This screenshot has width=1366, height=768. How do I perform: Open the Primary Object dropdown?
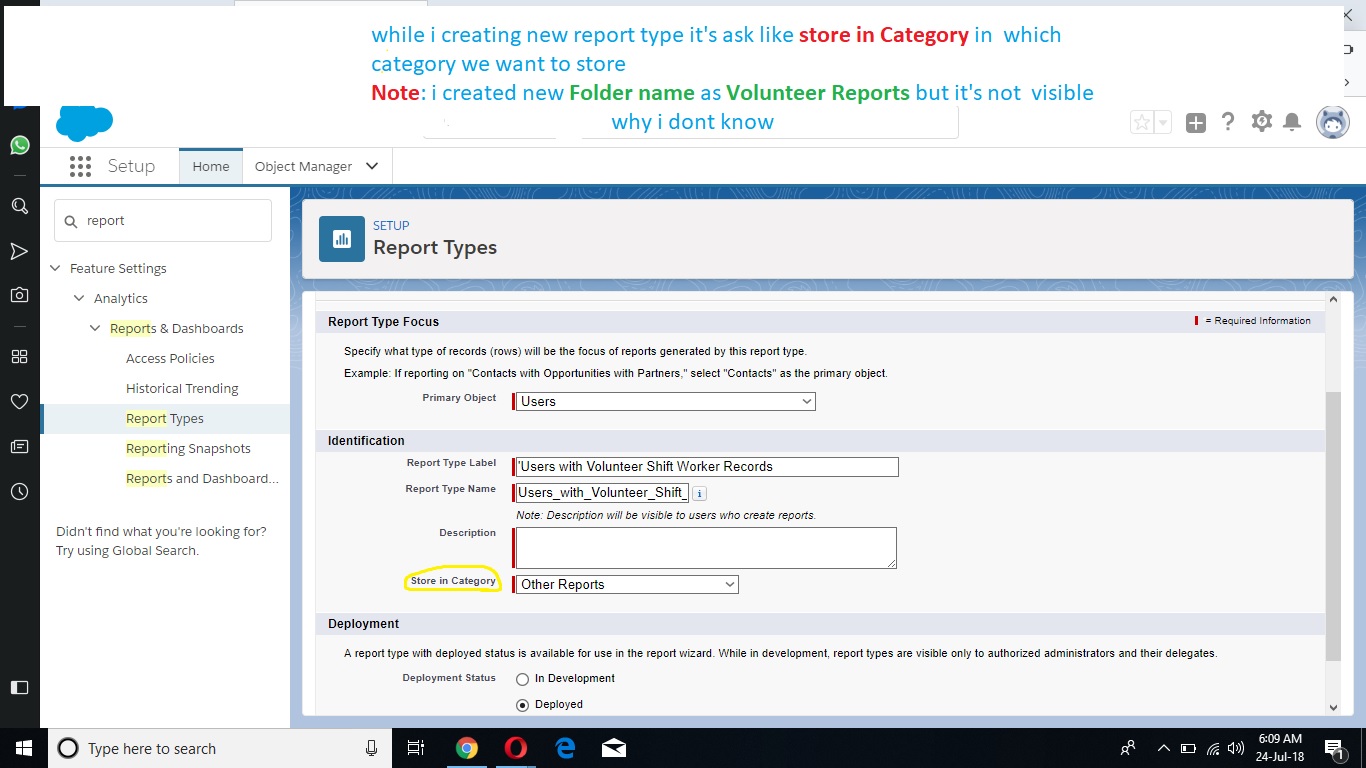pos(665,401)
